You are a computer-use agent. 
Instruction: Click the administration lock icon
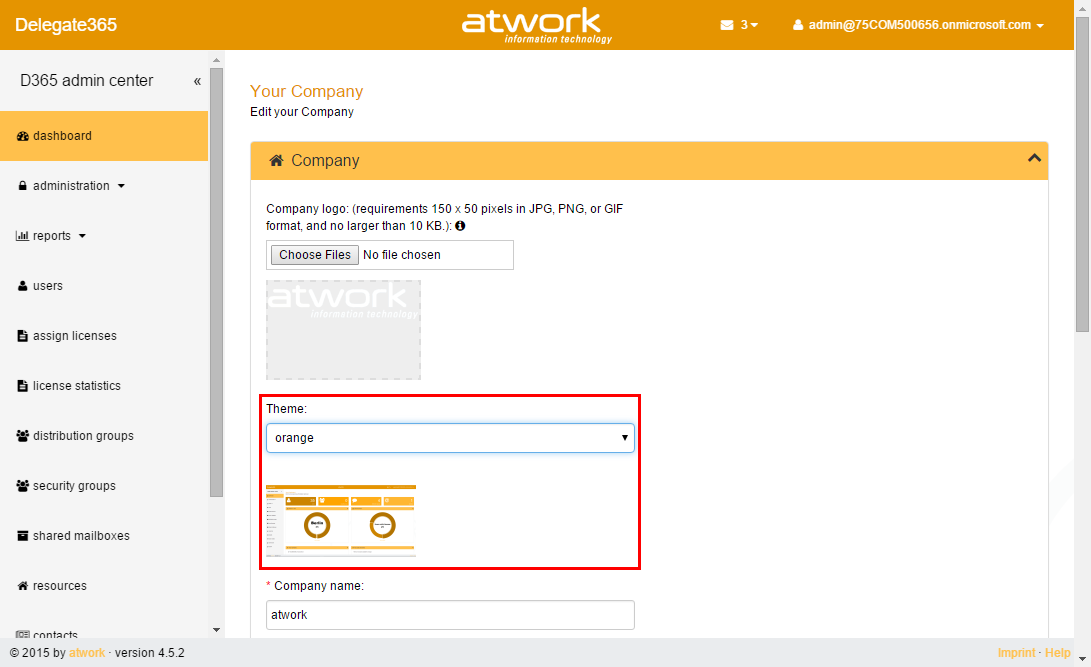22,186
